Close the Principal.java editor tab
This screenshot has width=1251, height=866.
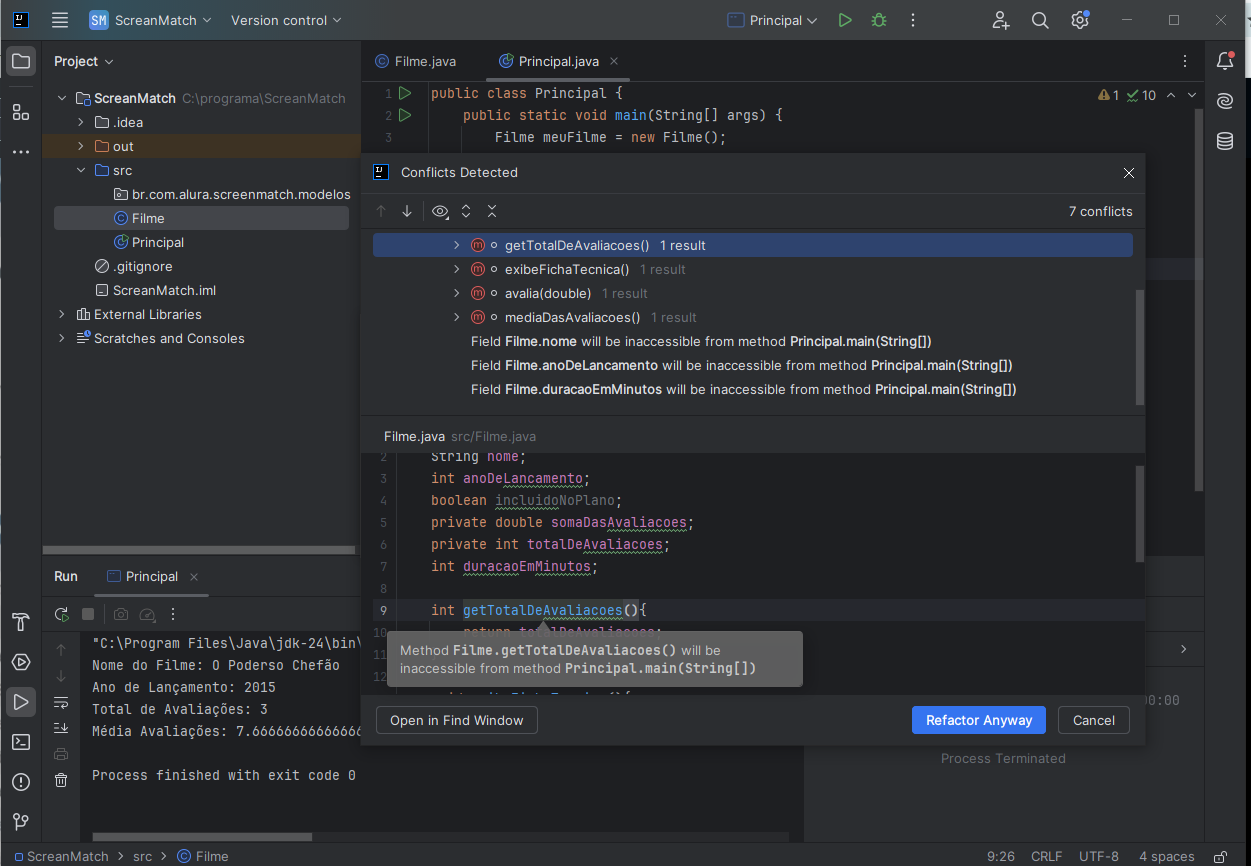(614, 61)
